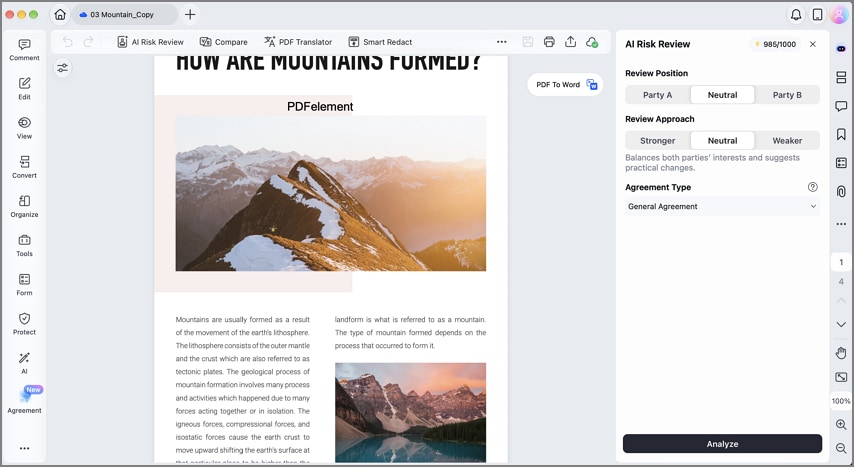Viewport: 854px width, 467px height.
Task: Select Neutral review position
Action: (x=722, y=95)
